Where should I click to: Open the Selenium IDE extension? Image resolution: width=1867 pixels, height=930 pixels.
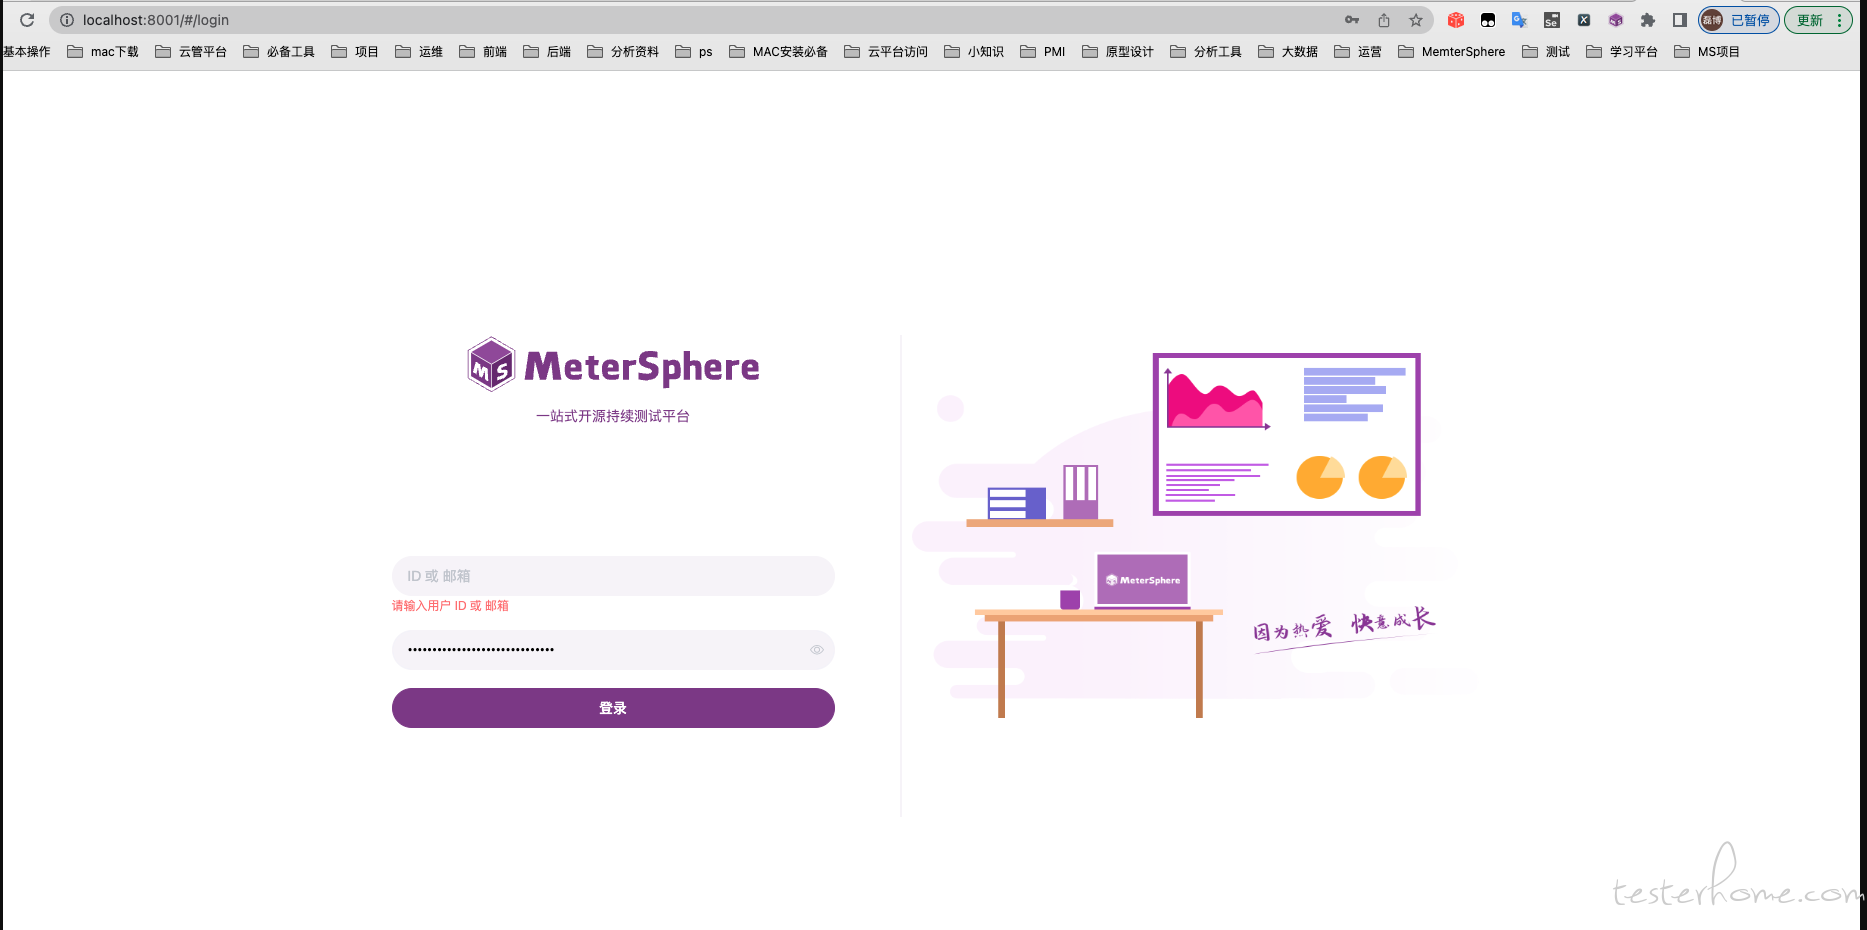point(1552,20)
